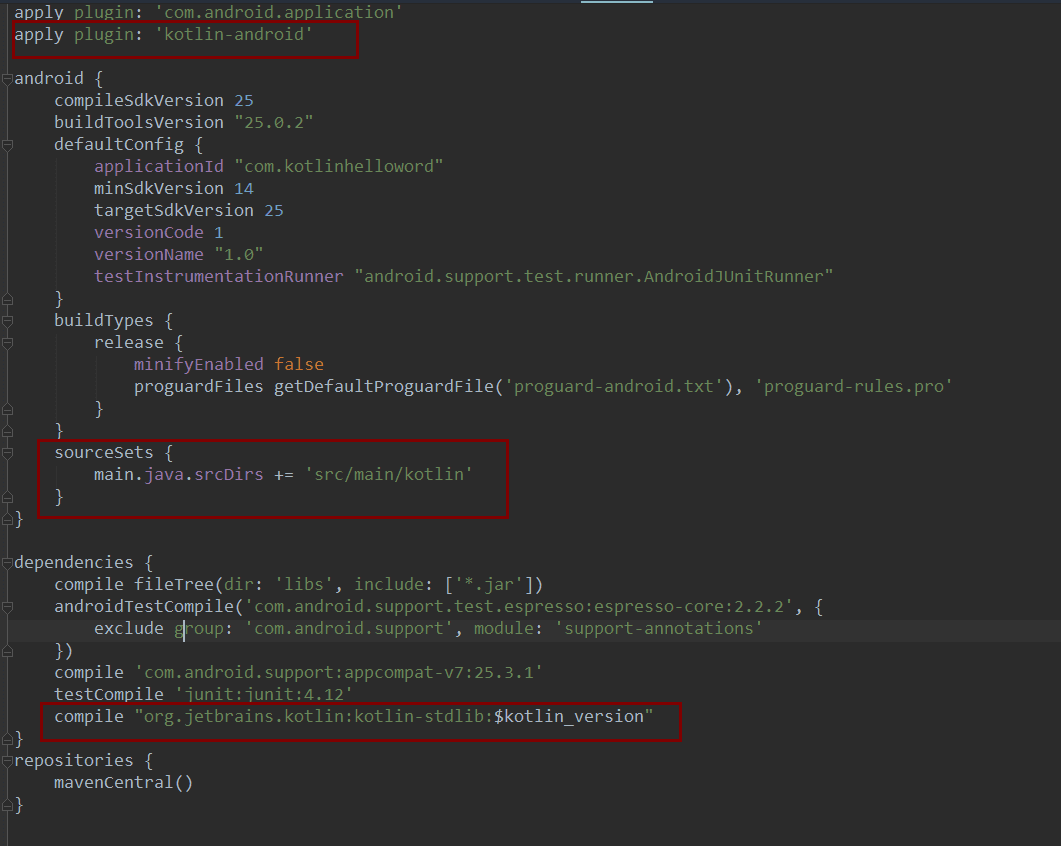The image size is (1061, 846).
Task: Collapse the androidTestCompile closure fold marker
Action: point(7,607)
